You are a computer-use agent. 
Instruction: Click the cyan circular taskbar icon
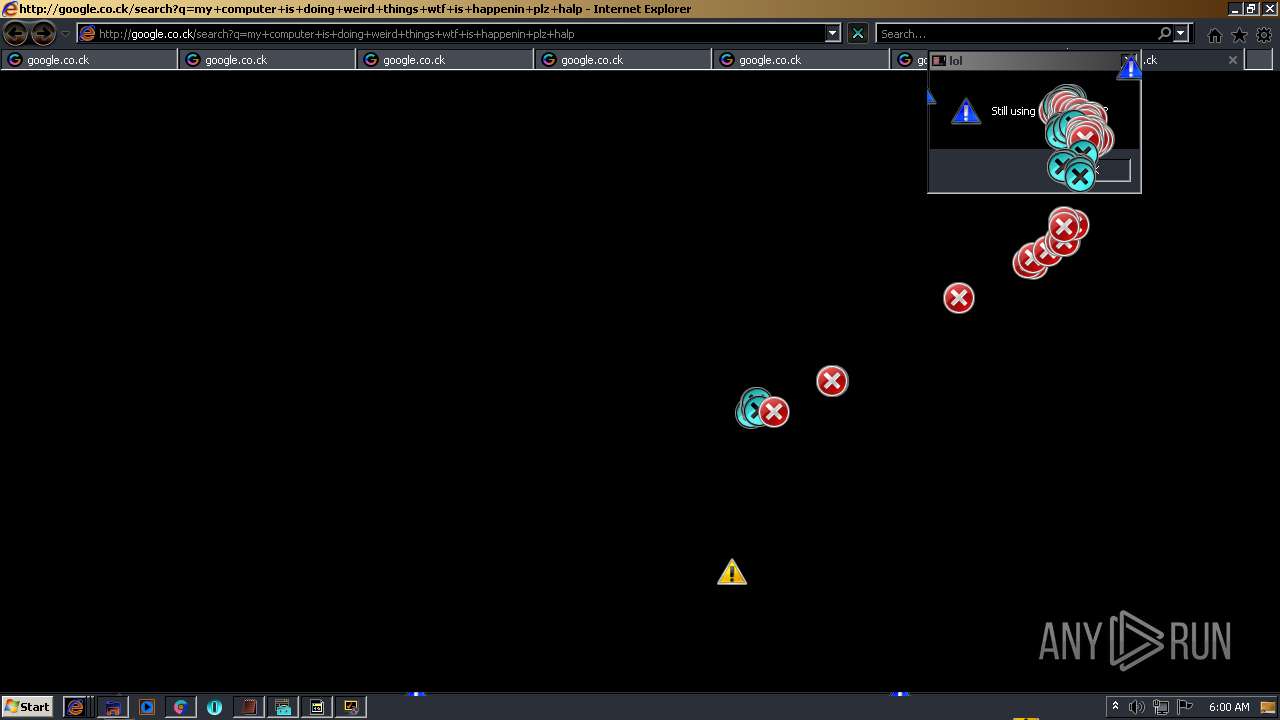click(x=214, y=707)
